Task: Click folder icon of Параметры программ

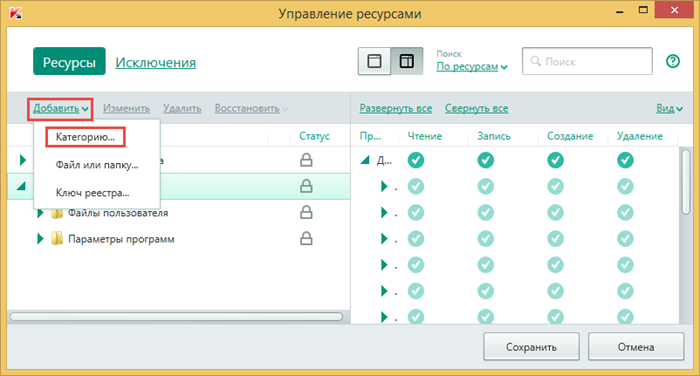Action: (57, 238)
